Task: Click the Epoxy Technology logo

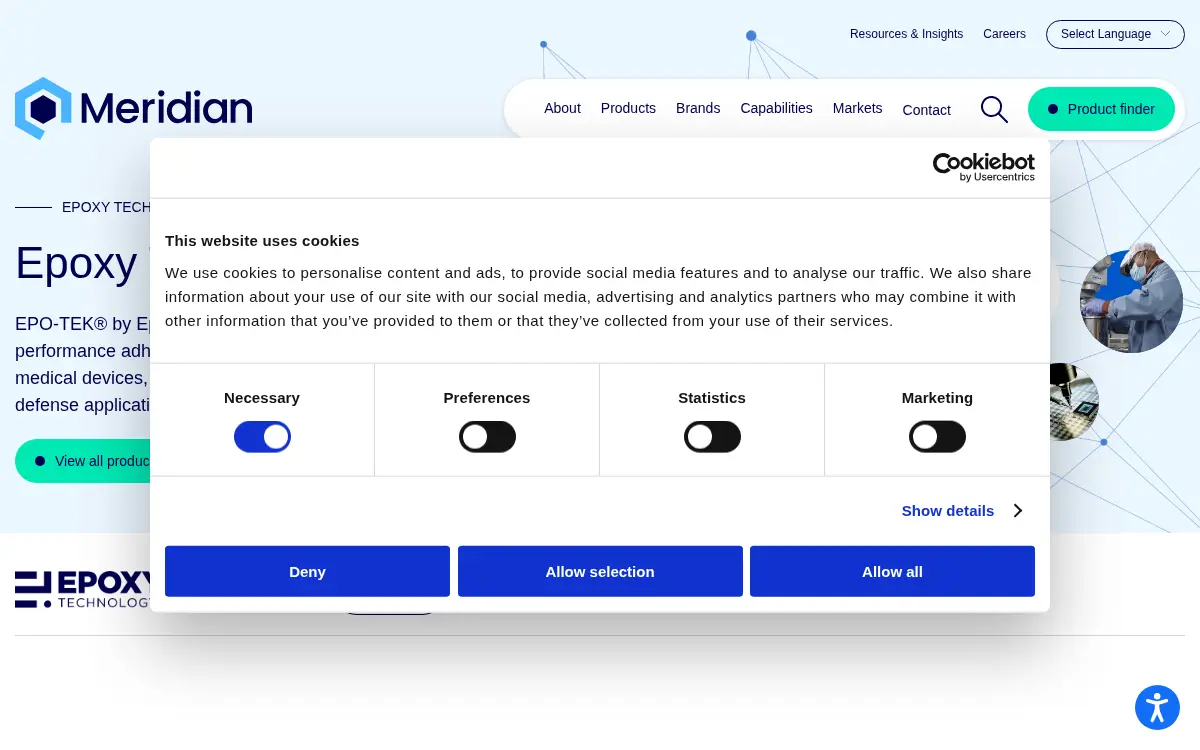Action: 82,589
